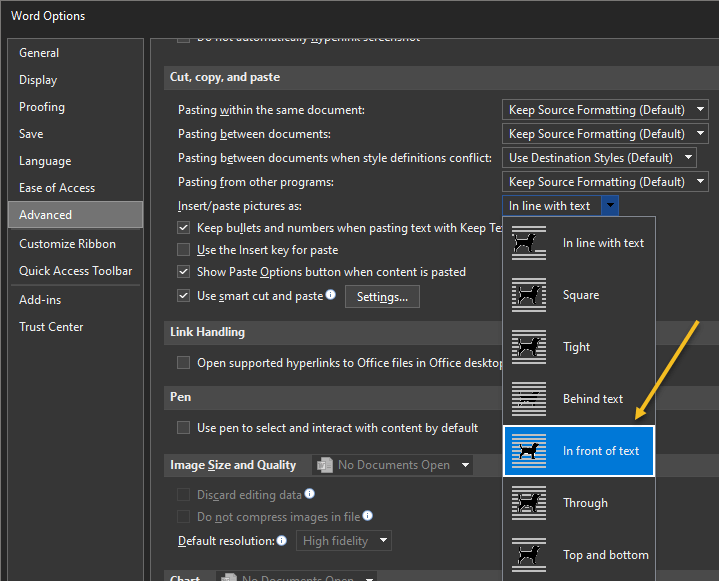This screenshot has height=581, width=719.
Task: Open Pasting from other programs dropdown
Action: click(700, 182)
